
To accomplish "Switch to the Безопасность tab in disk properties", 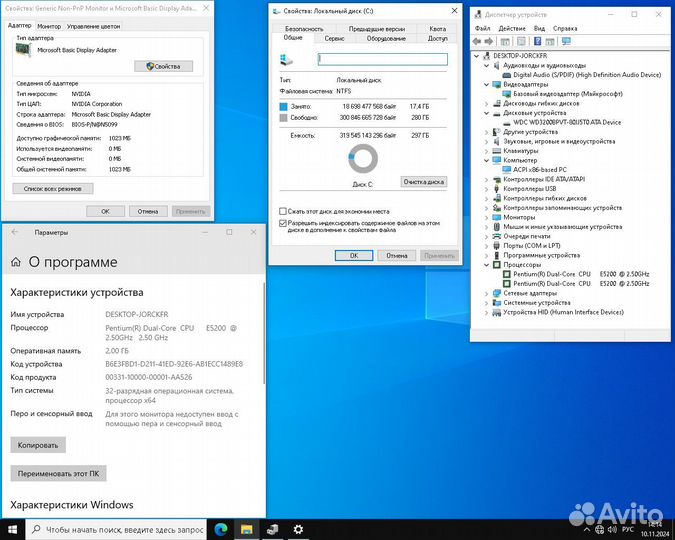I will tap(304, 29).
